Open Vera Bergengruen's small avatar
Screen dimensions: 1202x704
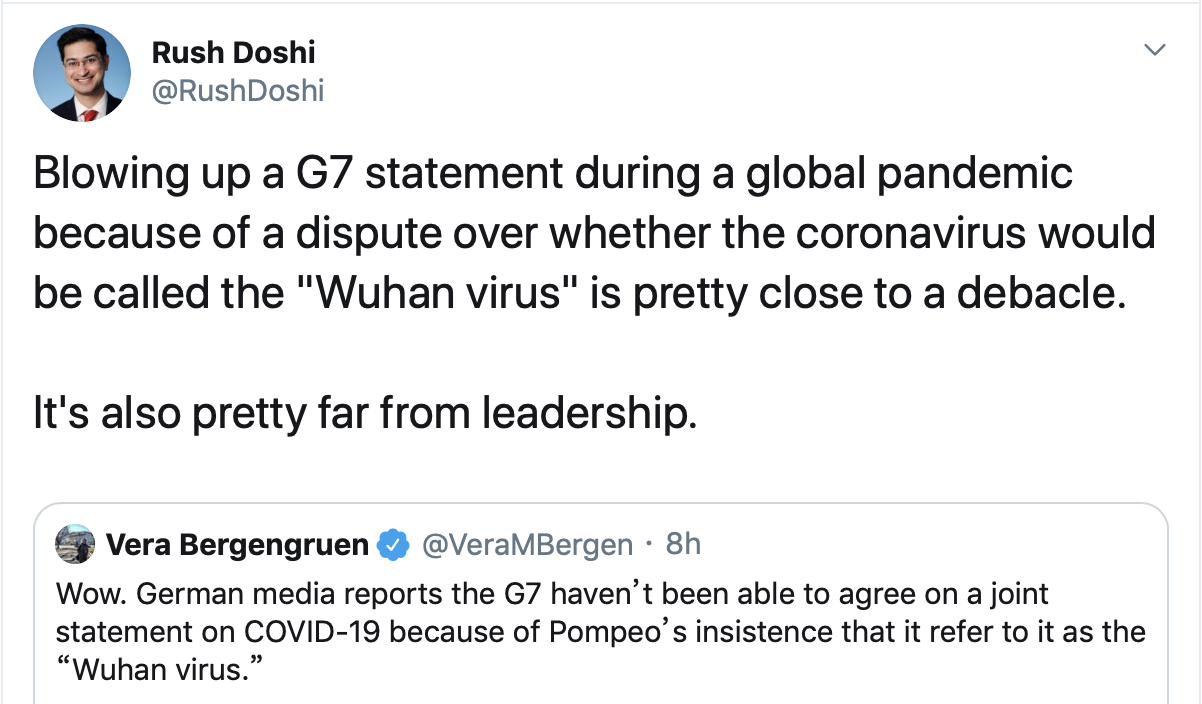click(x=77, y=544)
